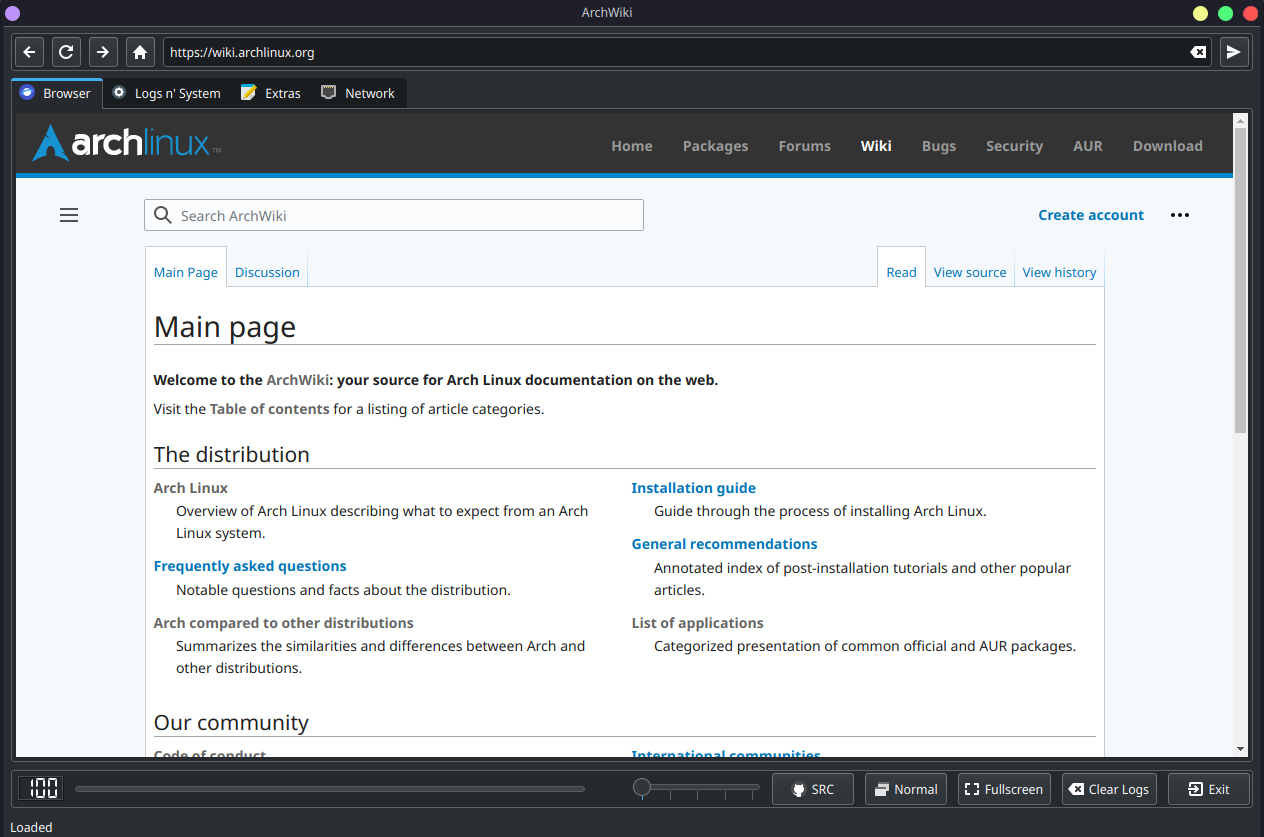
Task: Open the ArchWiki link in welcome text
Action: click(299, 380)
